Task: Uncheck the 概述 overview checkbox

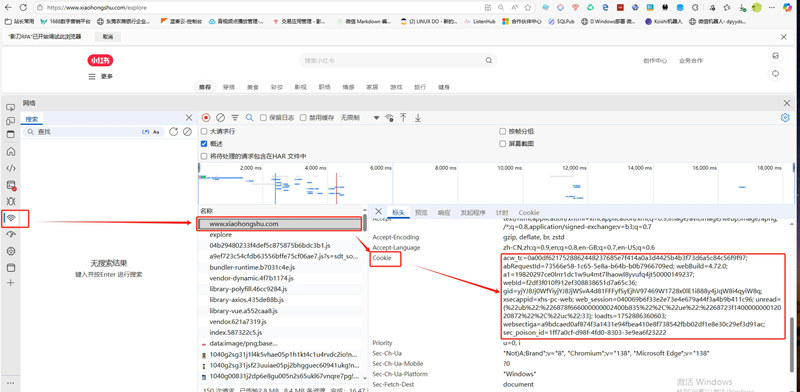Action: click(x=204, y=144)
